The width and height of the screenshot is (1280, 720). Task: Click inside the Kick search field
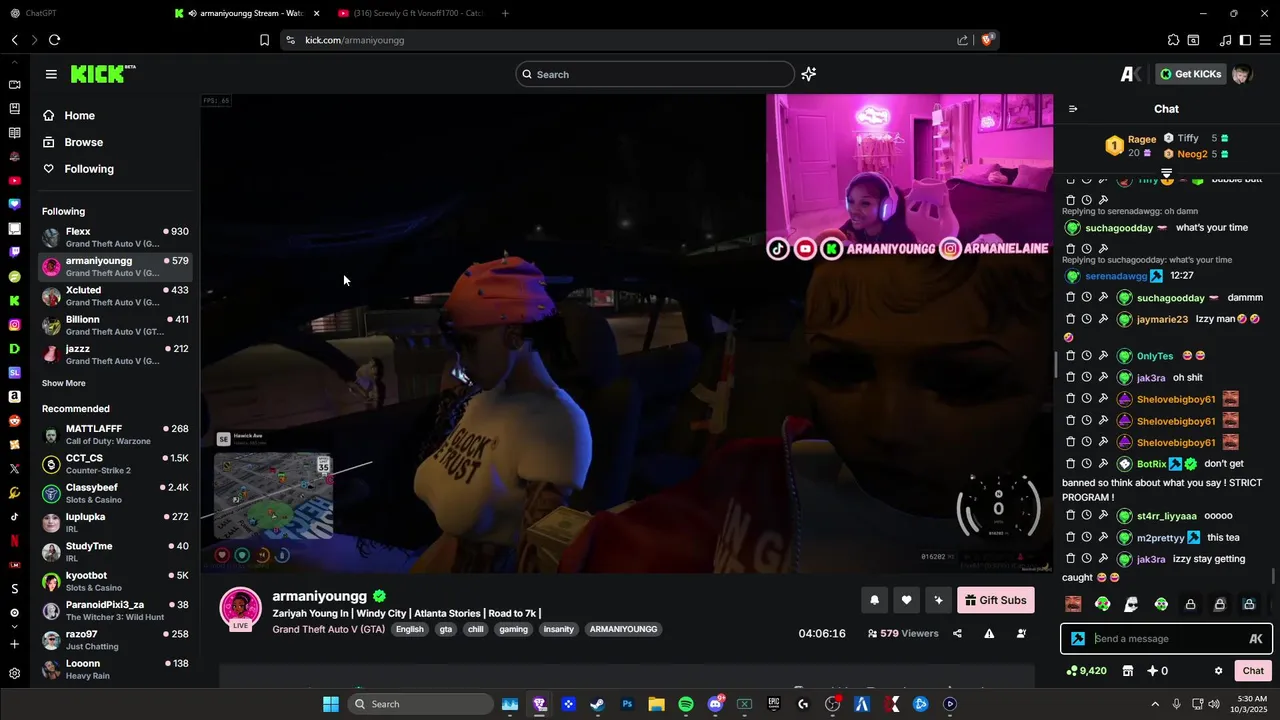(x=655, y=74)
